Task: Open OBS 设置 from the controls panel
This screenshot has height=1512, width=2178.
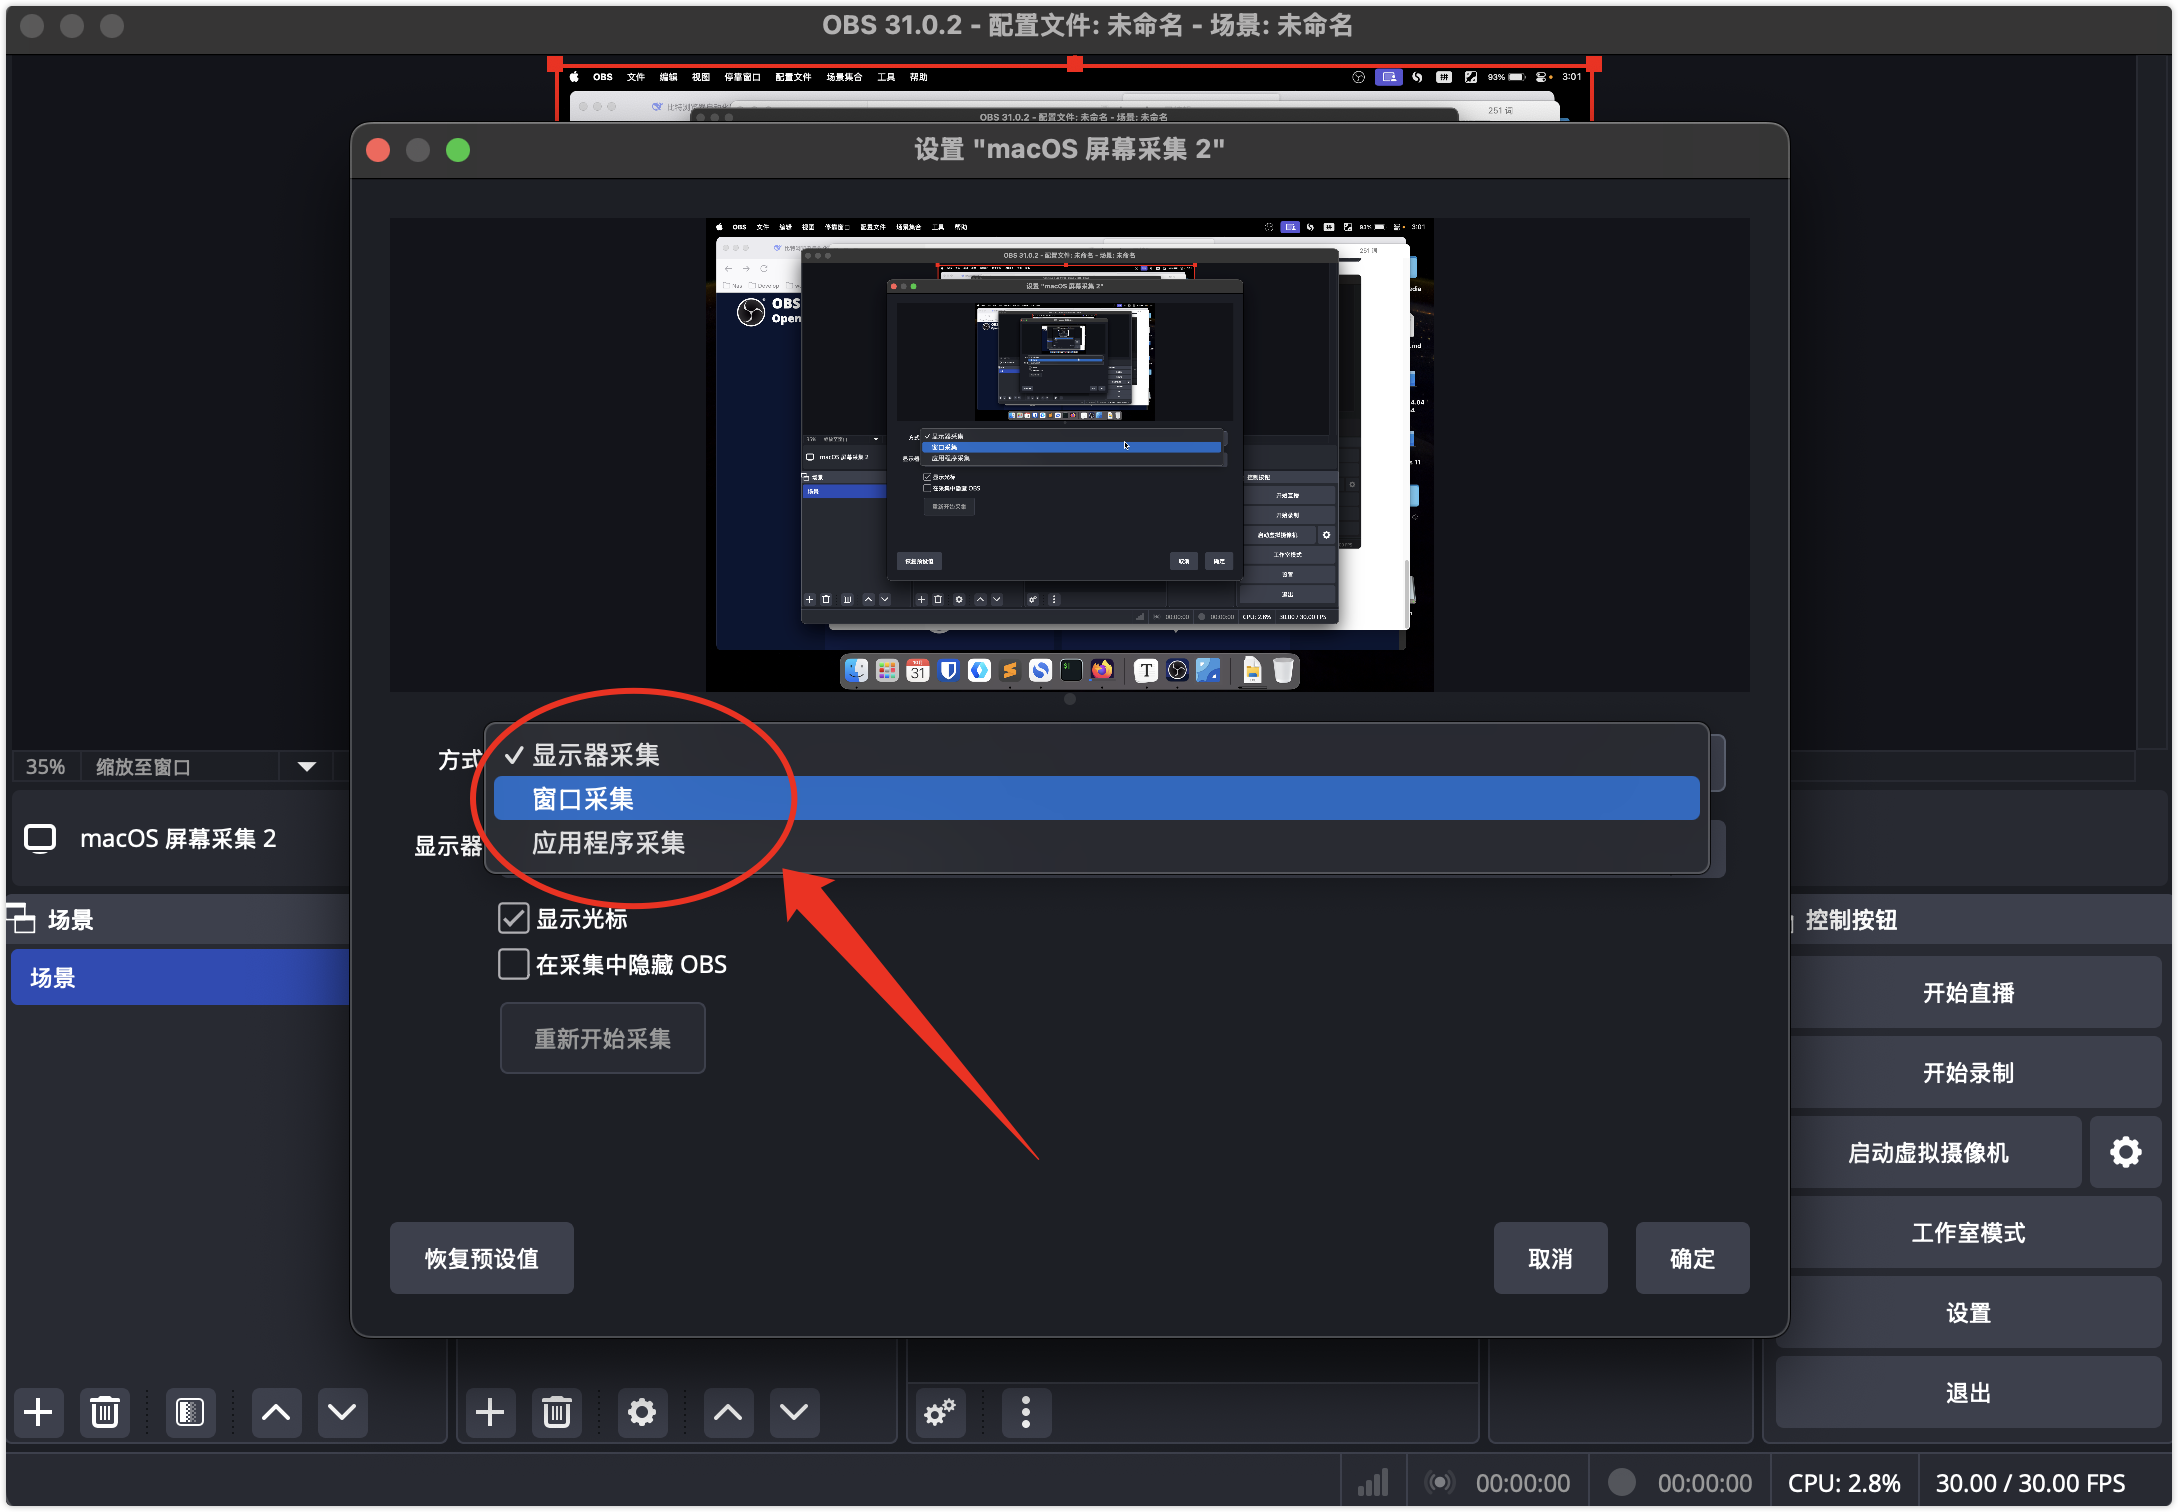Action: pos(1968,1312)
